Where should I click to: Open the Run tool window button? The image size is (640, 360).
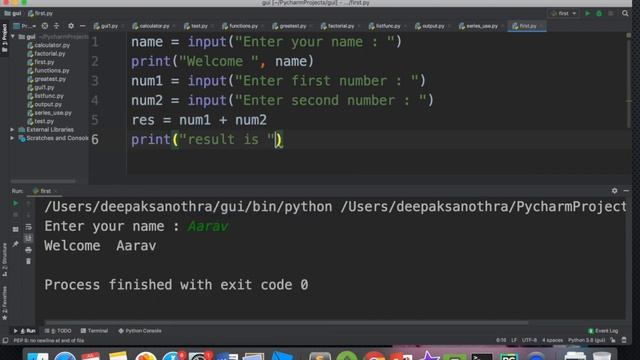(x=24, y=331)
